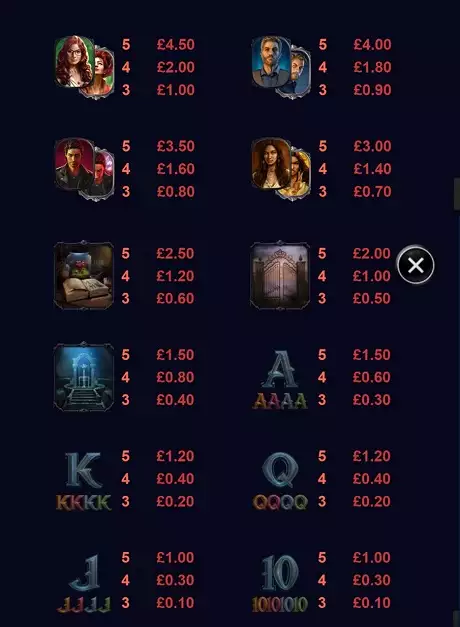Click the row of colored AAAA variants

coord(280,401)
